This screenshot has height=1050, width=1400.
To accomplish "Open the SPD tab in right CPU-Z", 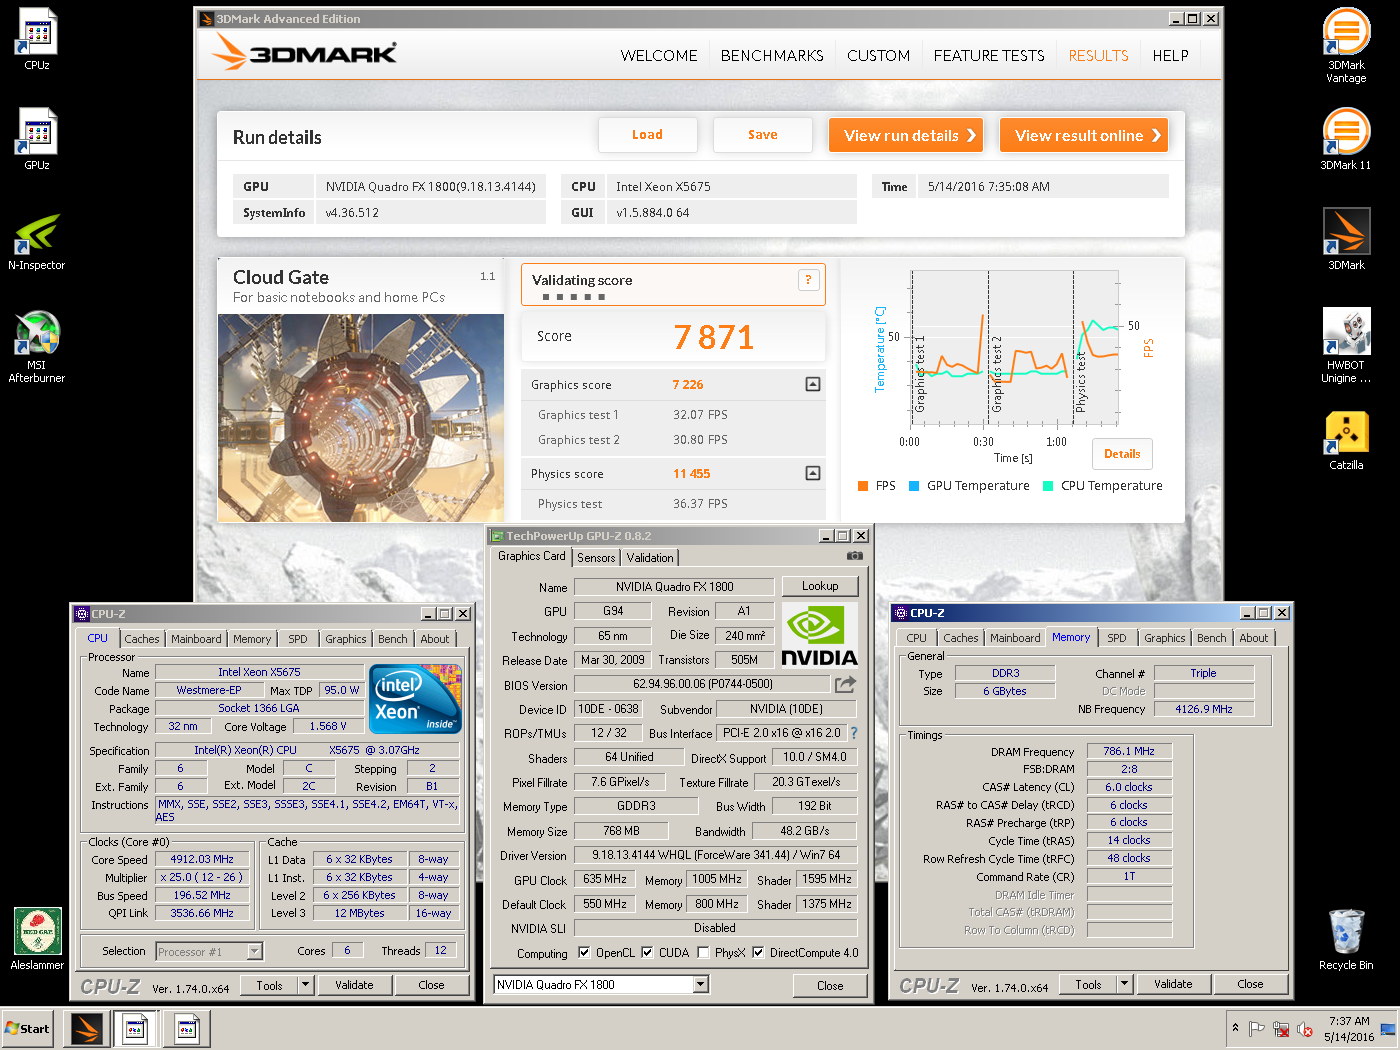I will click(1117, 638).
